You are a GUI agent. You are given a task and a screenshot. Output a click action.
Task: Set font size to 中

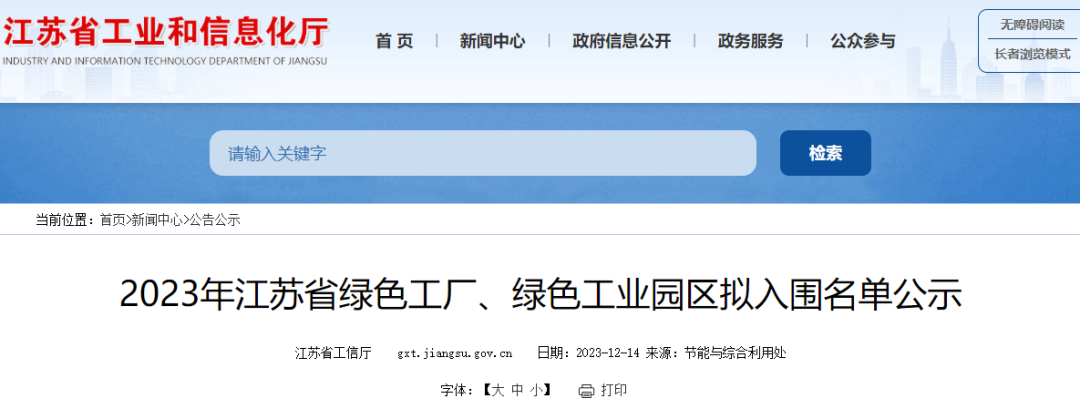pyautogui.click(x=517, y=390)
